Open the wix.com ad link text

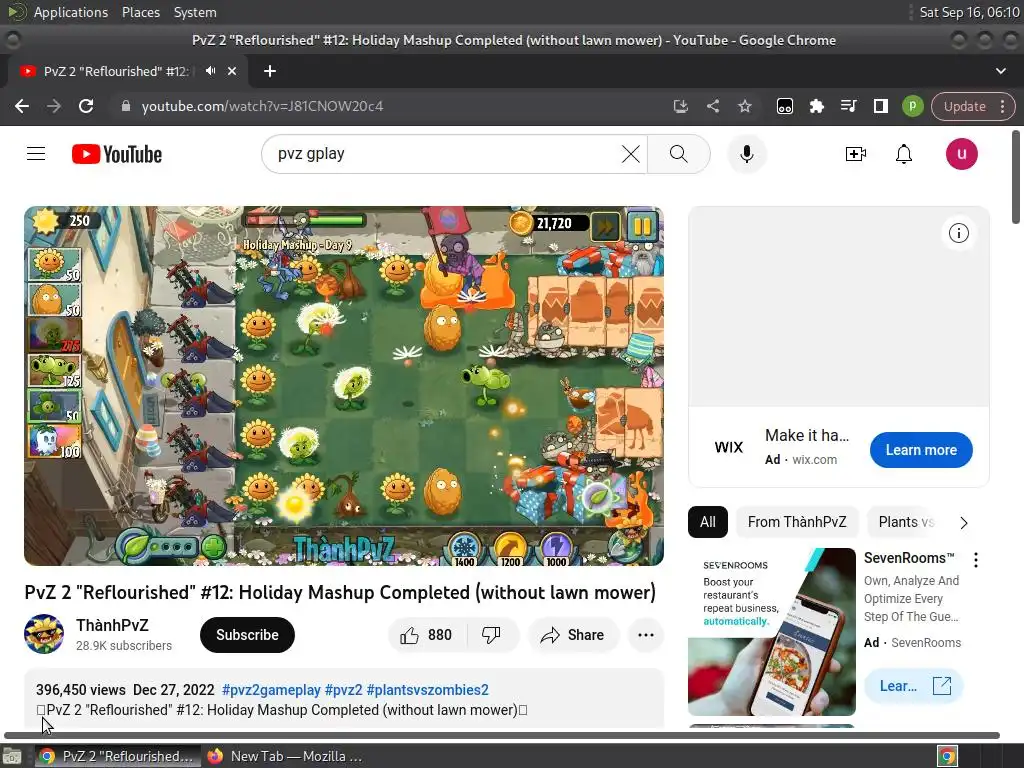814,460
